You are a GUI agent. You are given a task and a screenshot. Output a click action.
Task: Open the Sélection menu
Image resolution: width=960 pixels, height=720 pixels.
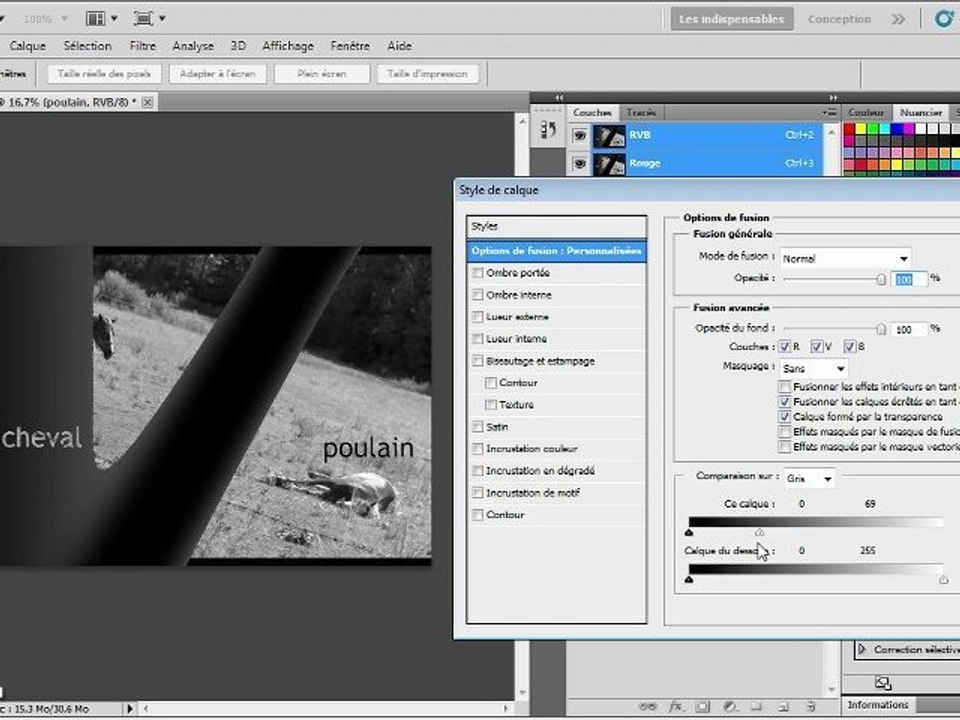(x=88, y=46)
